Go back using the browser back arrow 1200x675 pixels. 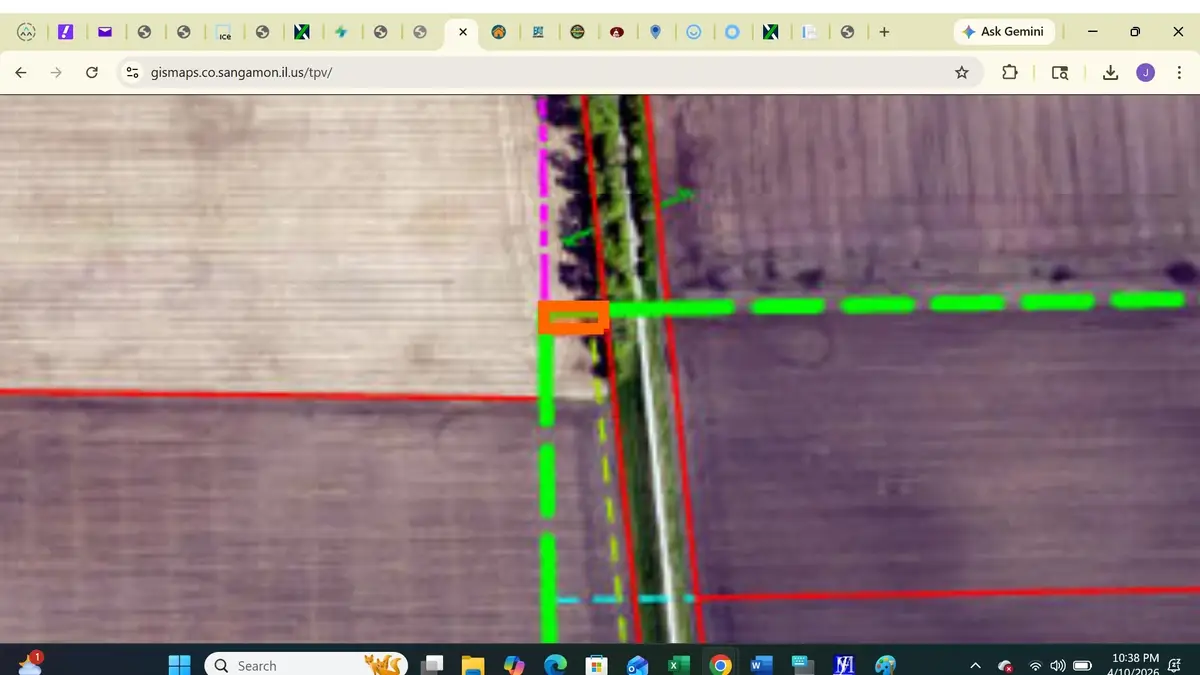pos(20,72)
